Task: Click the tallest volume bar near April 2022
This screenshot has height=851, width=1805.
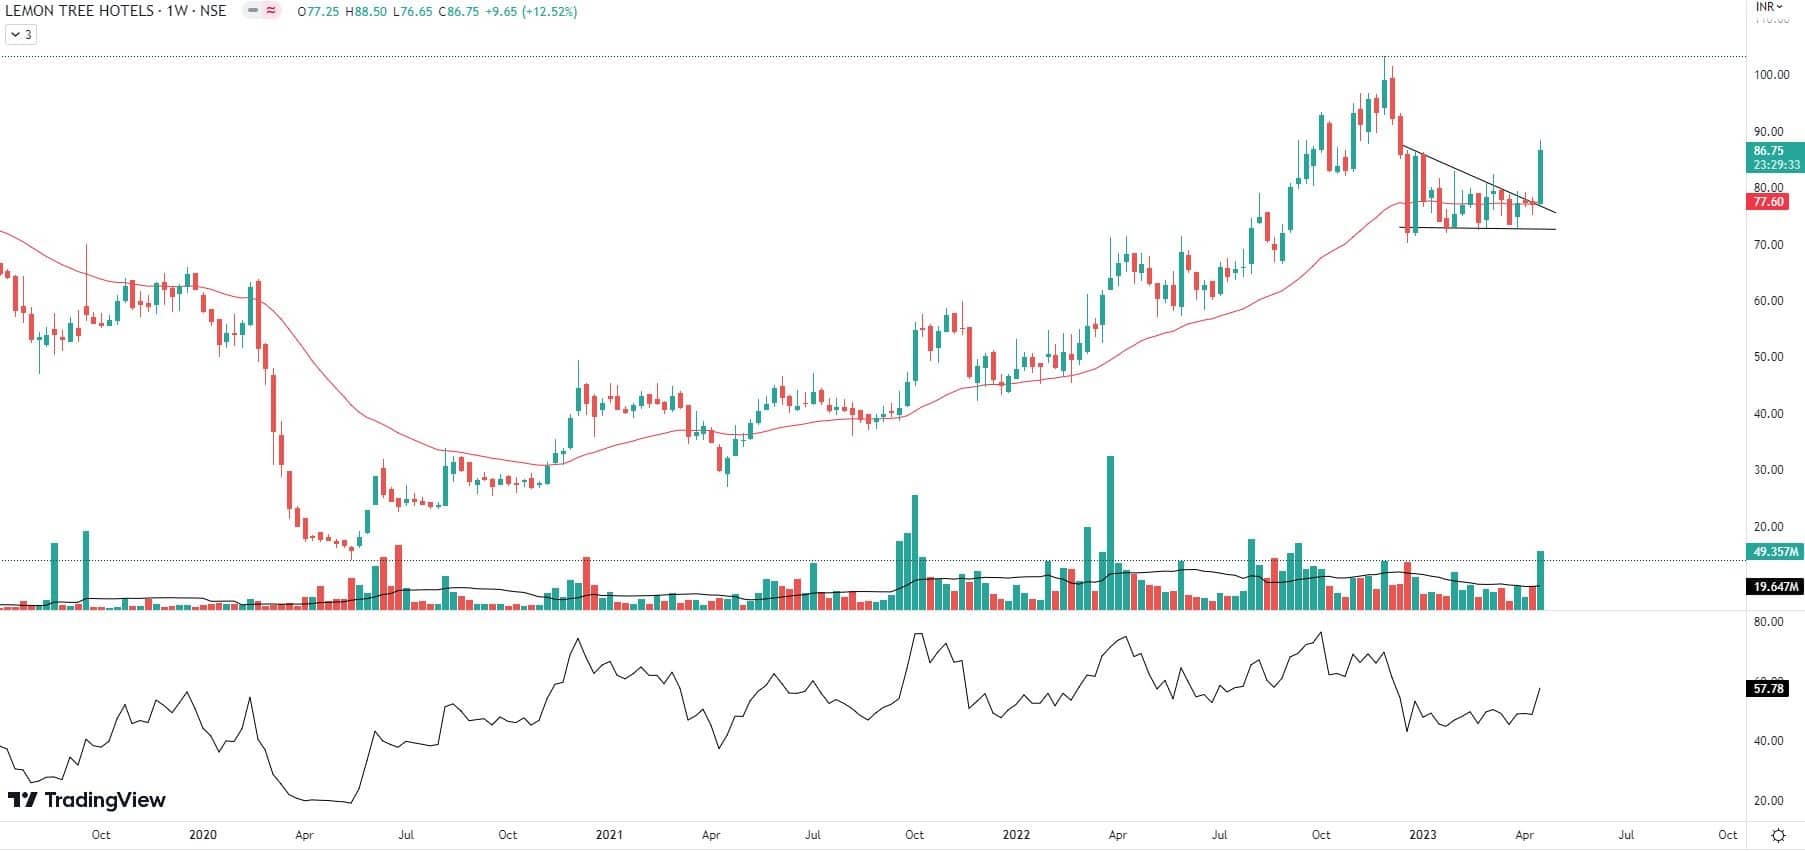Action: [x=1110, y=532]
